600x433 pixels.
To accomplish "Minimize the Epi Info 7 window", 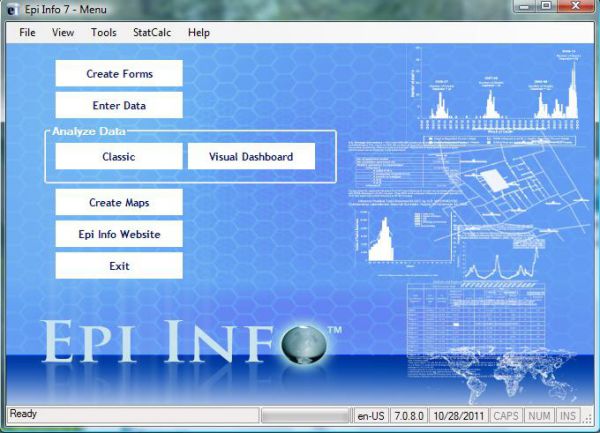I will (x=525, y=7).
